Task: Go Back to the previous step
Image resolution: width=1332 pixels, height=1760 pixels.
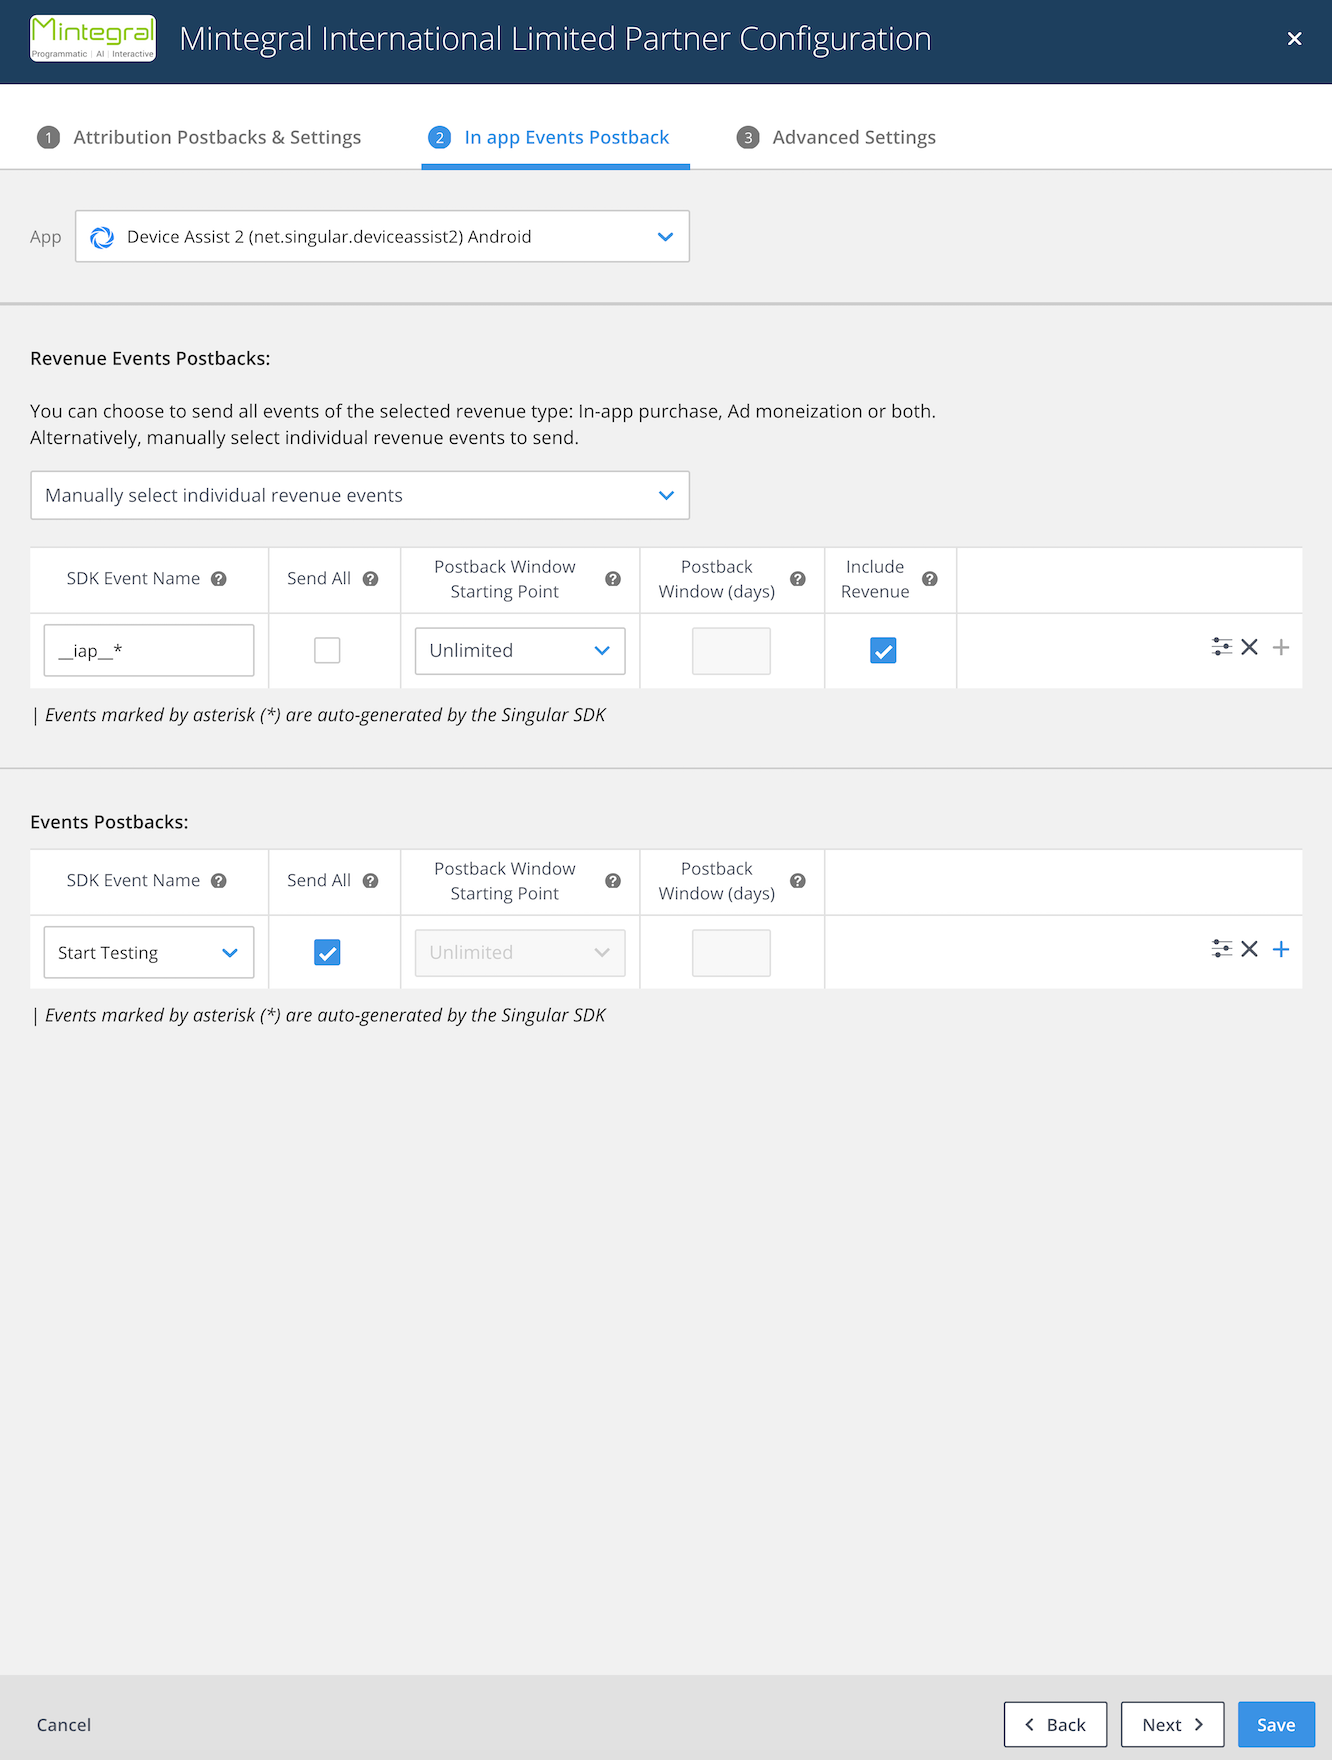Action: tap(1055, 1724)
